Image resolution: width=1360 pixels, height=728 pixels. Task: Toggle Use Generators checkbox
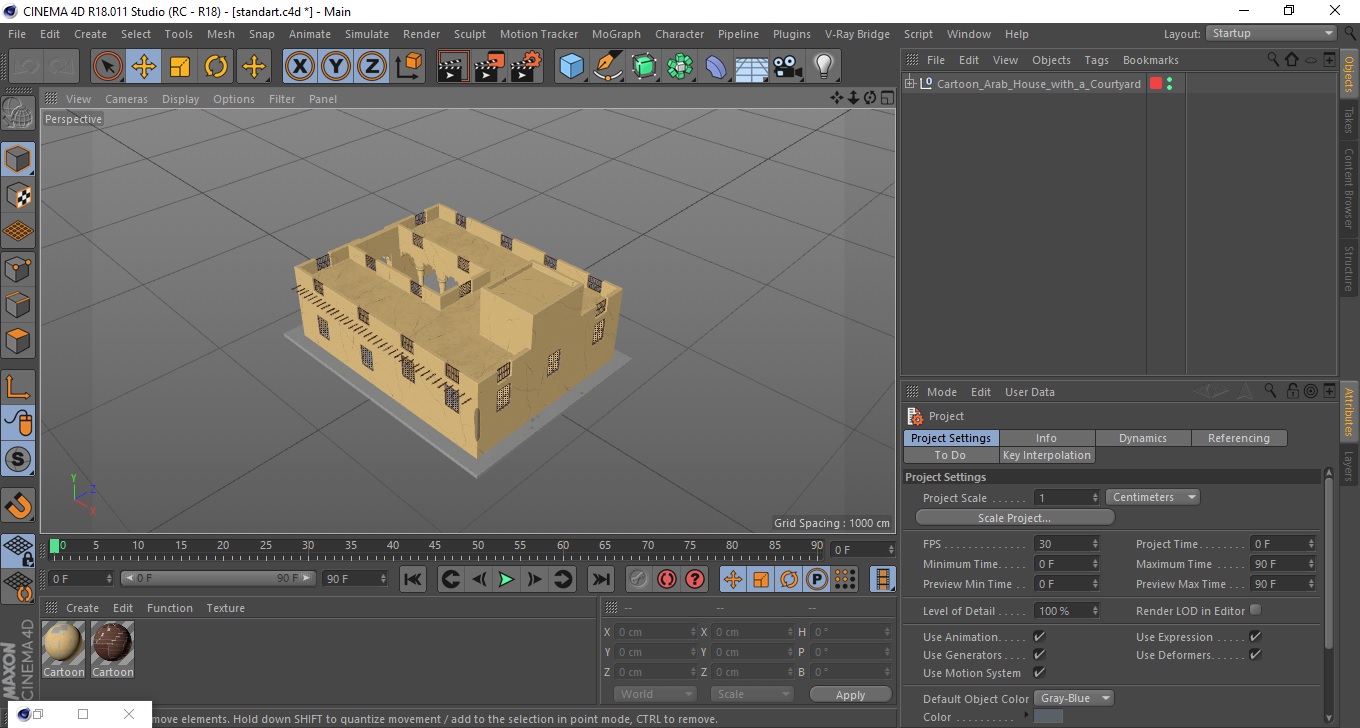1039,655
